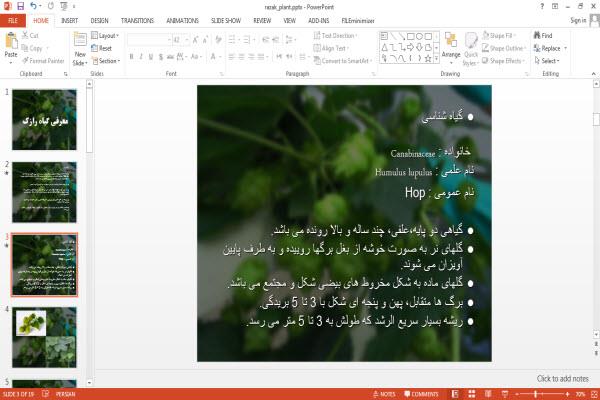
Task: Select the text box shape in gallery
Action: pos(384,36)
